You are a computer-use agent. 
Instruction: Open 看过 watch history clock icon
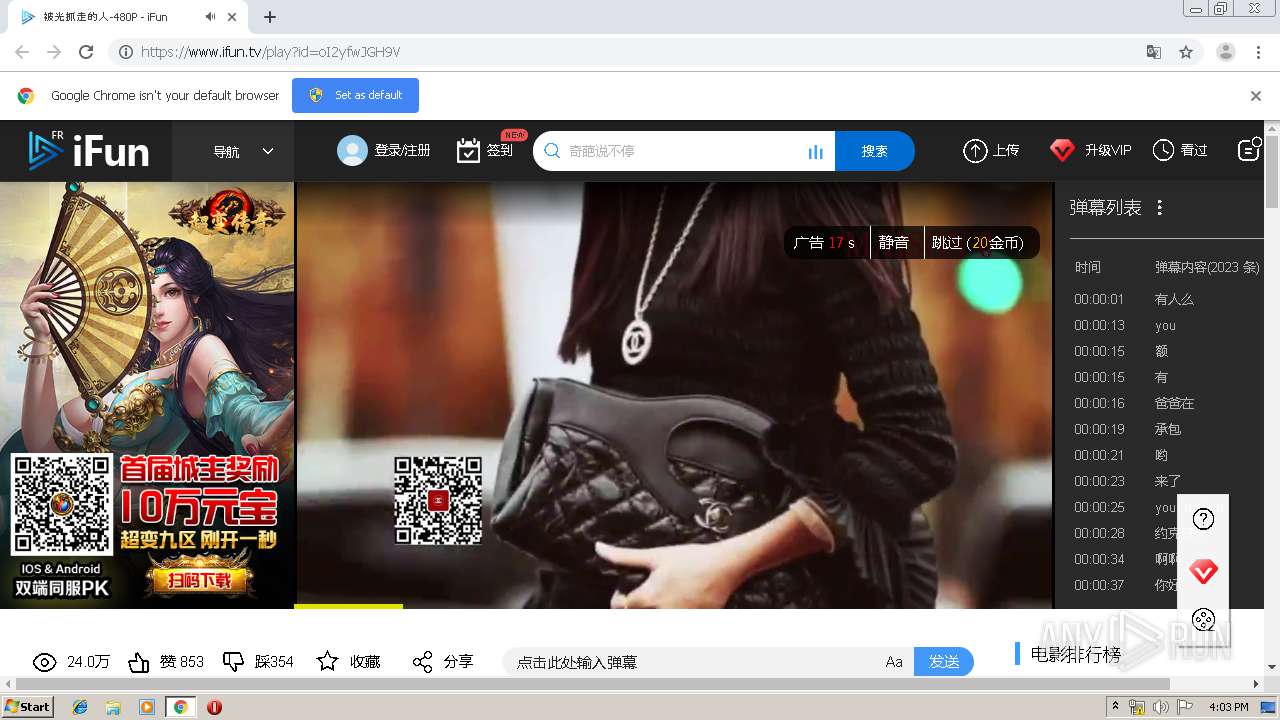(x=1163, y=150)
